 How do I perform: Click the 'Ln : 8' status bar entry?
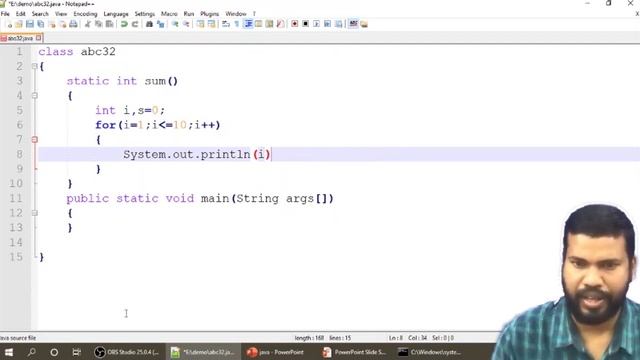coord(396,338)
